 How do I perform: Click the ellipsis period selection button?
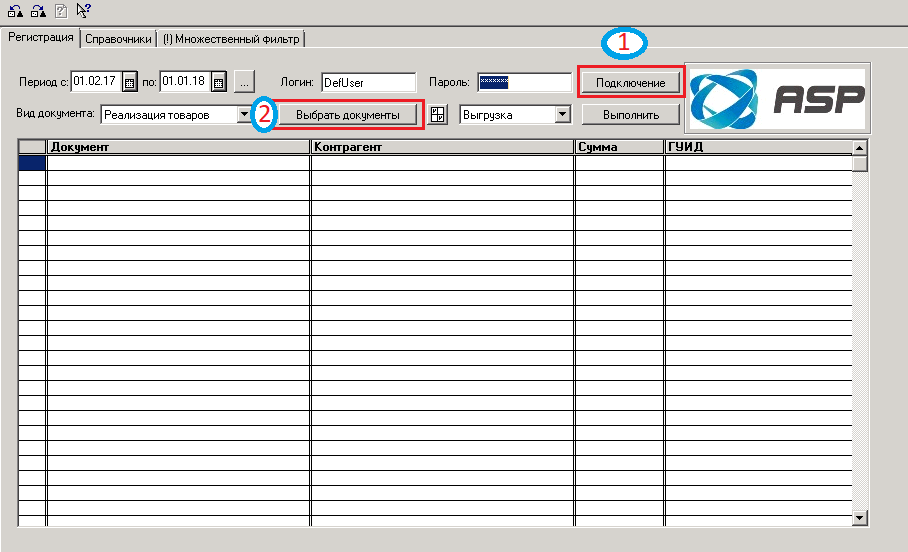(x=244, y=82)
